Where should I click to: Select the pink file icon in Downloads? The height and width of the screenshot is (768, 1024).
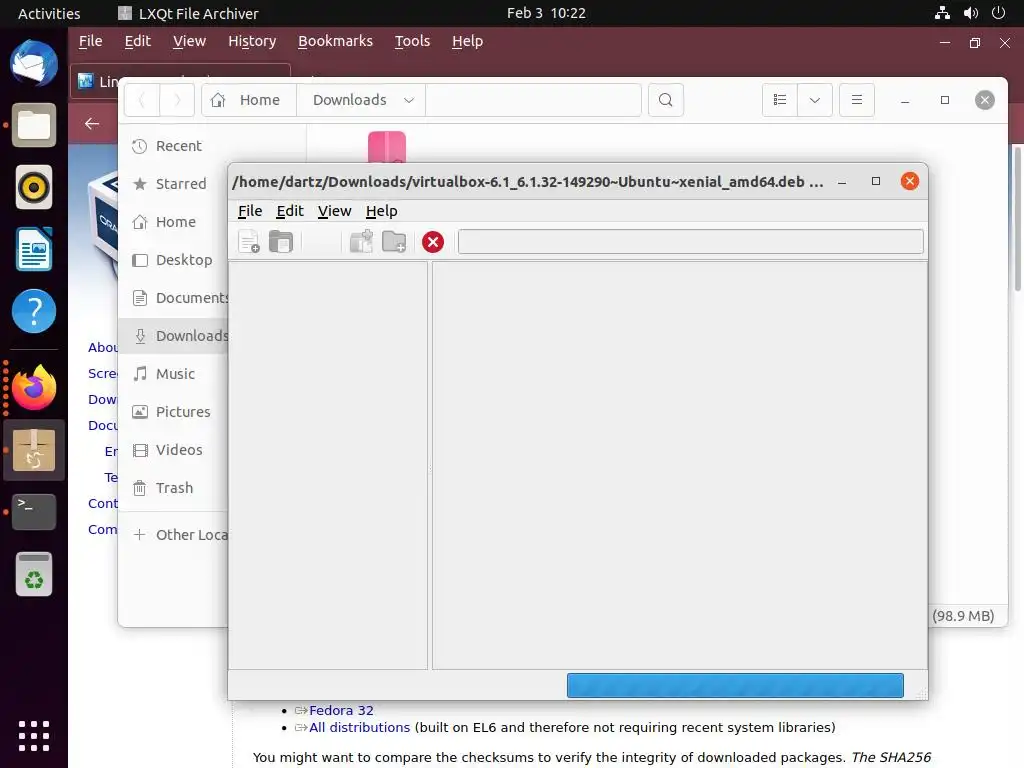387,147
